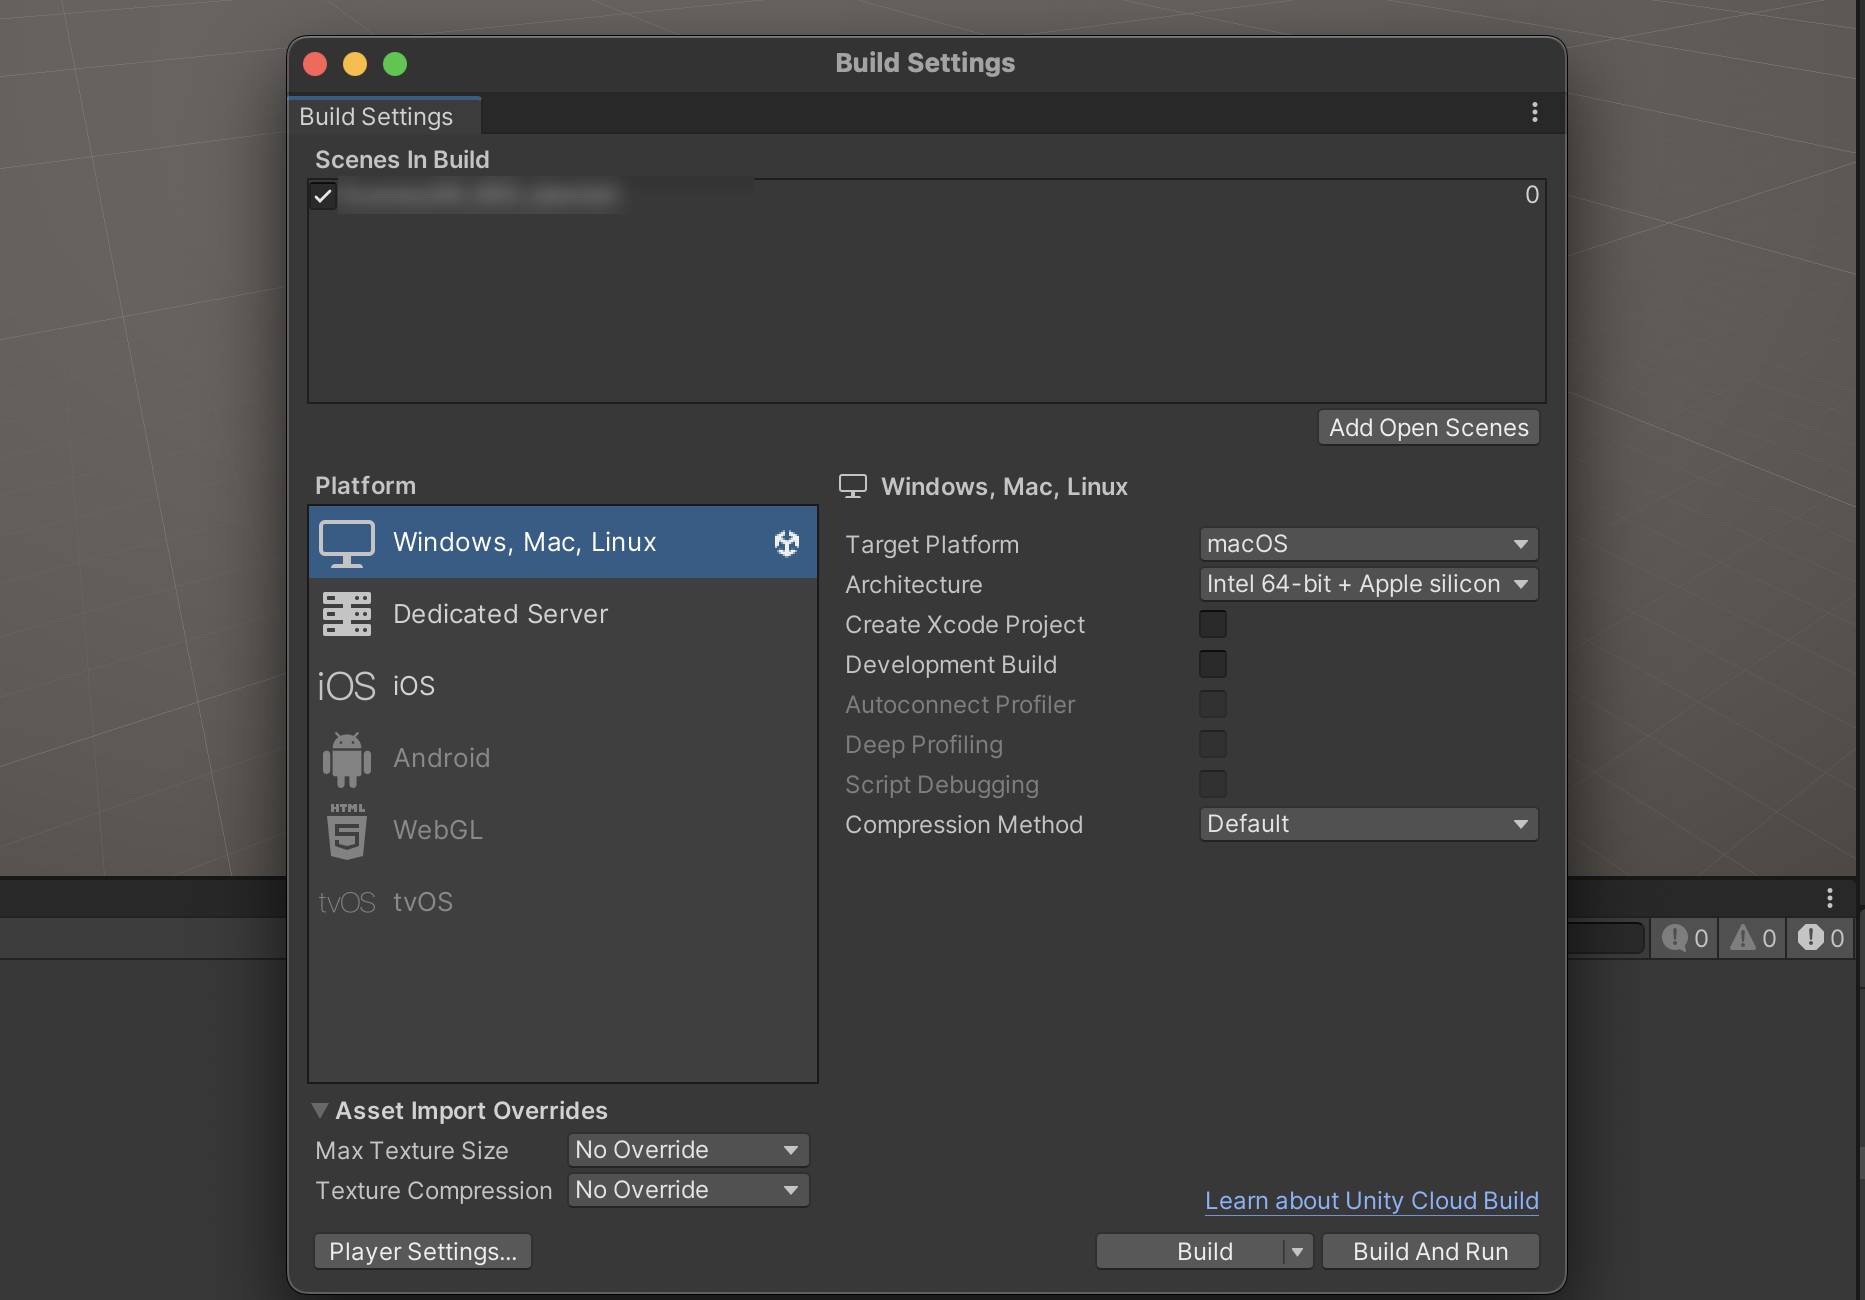This screenshot has height=1300, width=1865.
Task: Click the Unity active-platform icon
Action: point(787,543)
